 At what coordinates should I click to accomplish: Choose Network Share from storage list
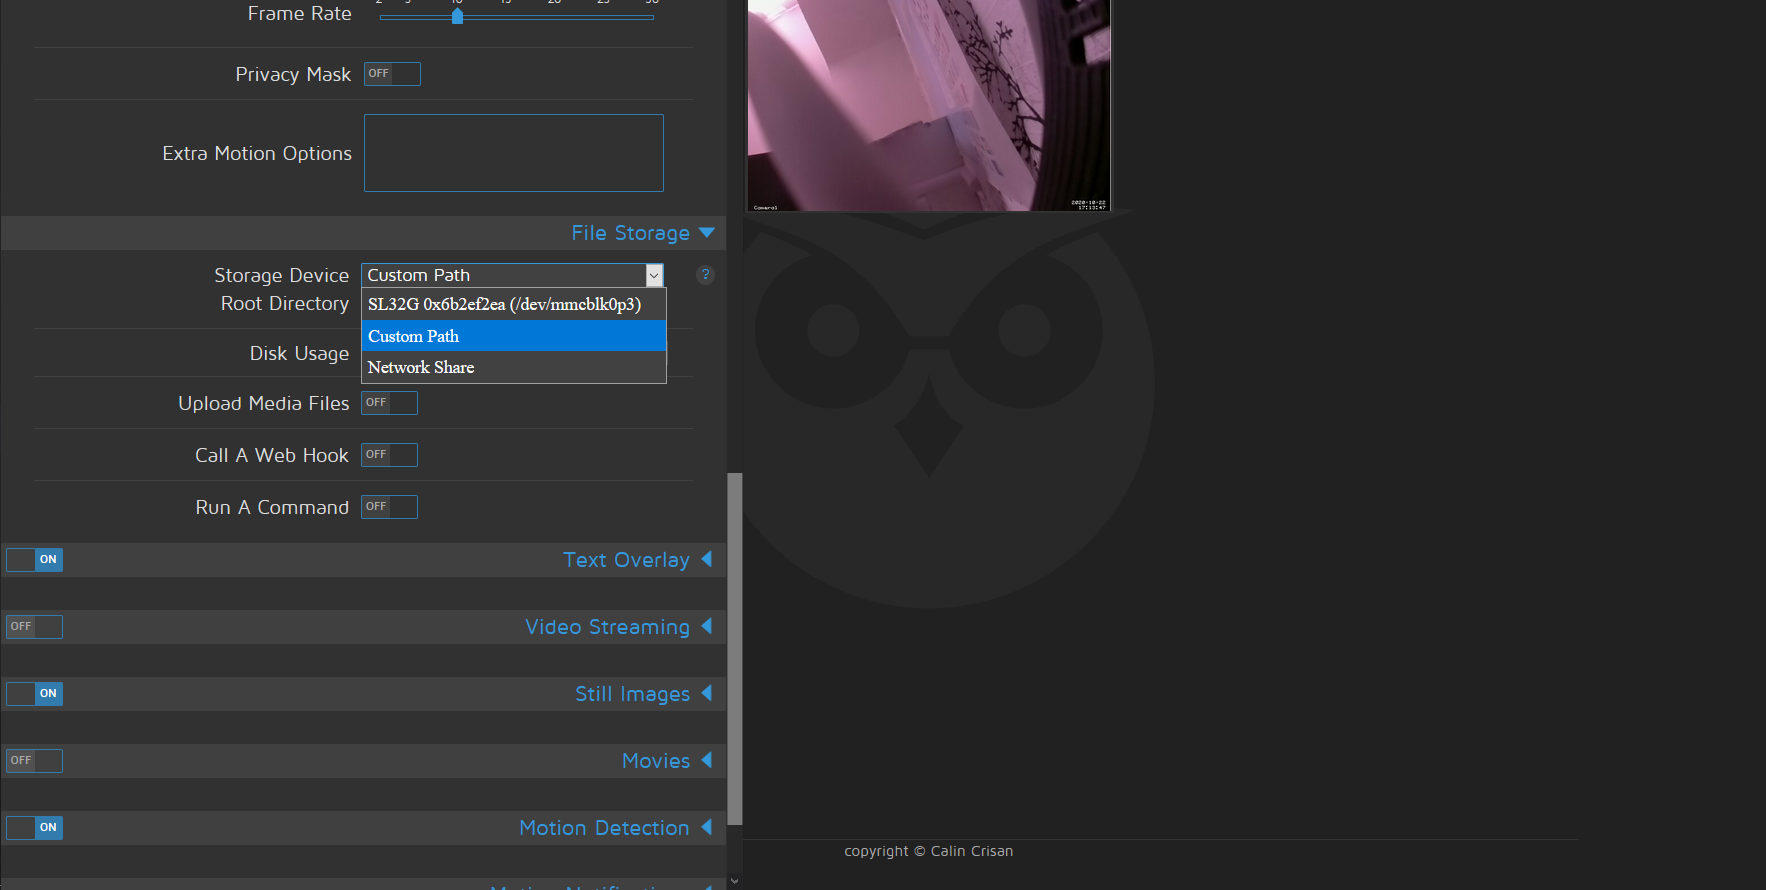click(514, 367)
